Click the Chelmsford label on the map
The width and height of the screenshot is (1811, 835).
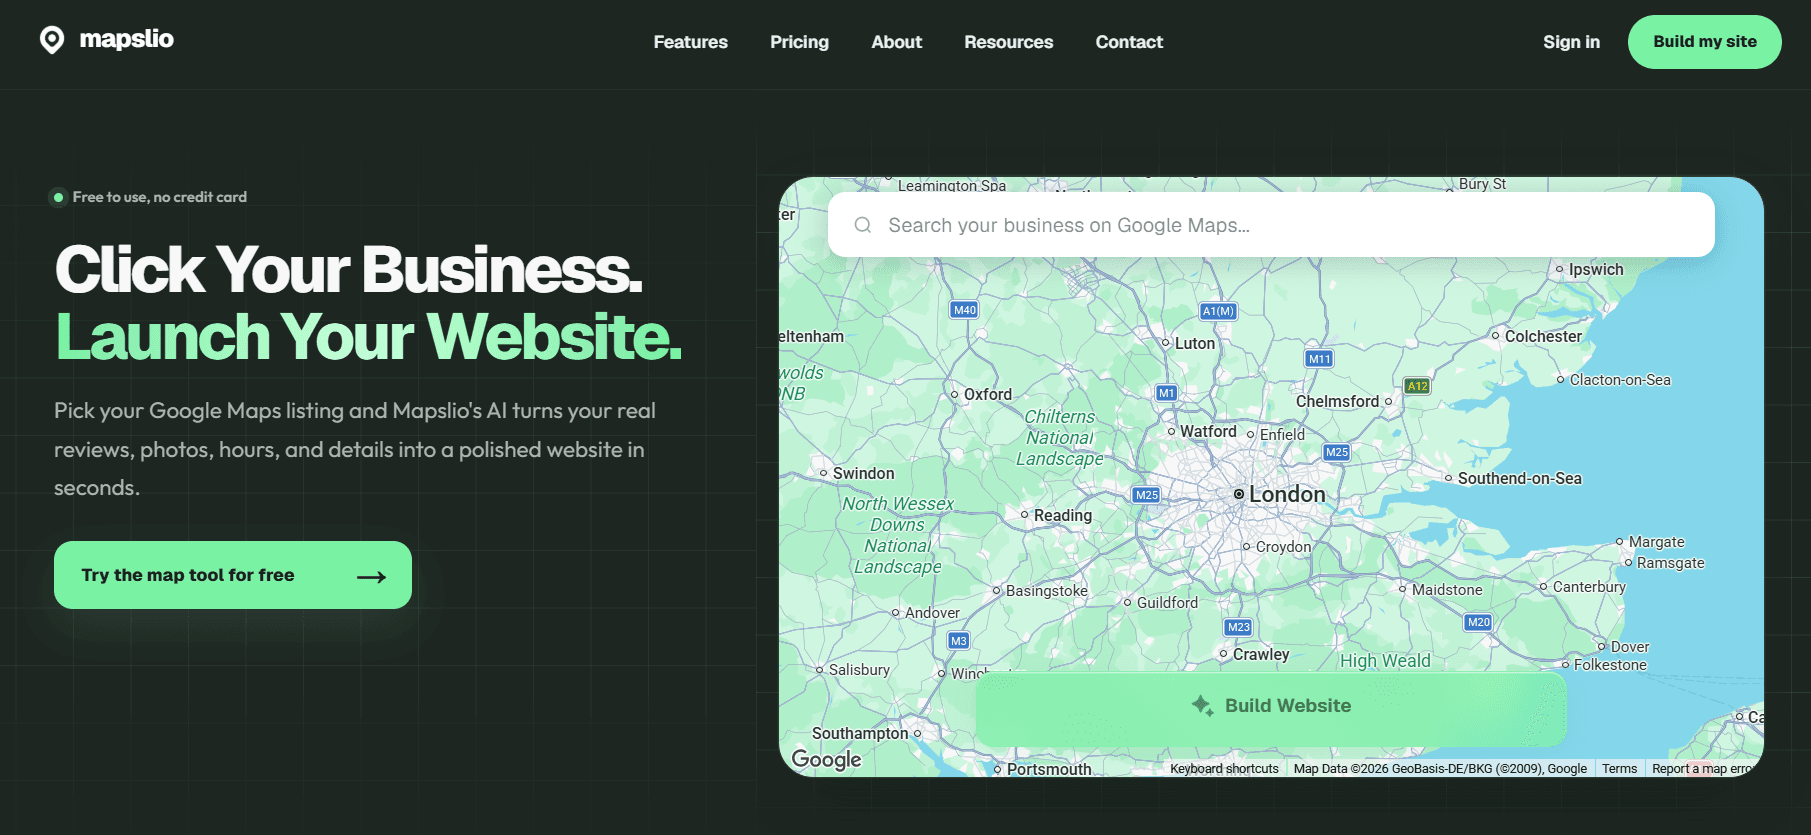[1337, 401]
